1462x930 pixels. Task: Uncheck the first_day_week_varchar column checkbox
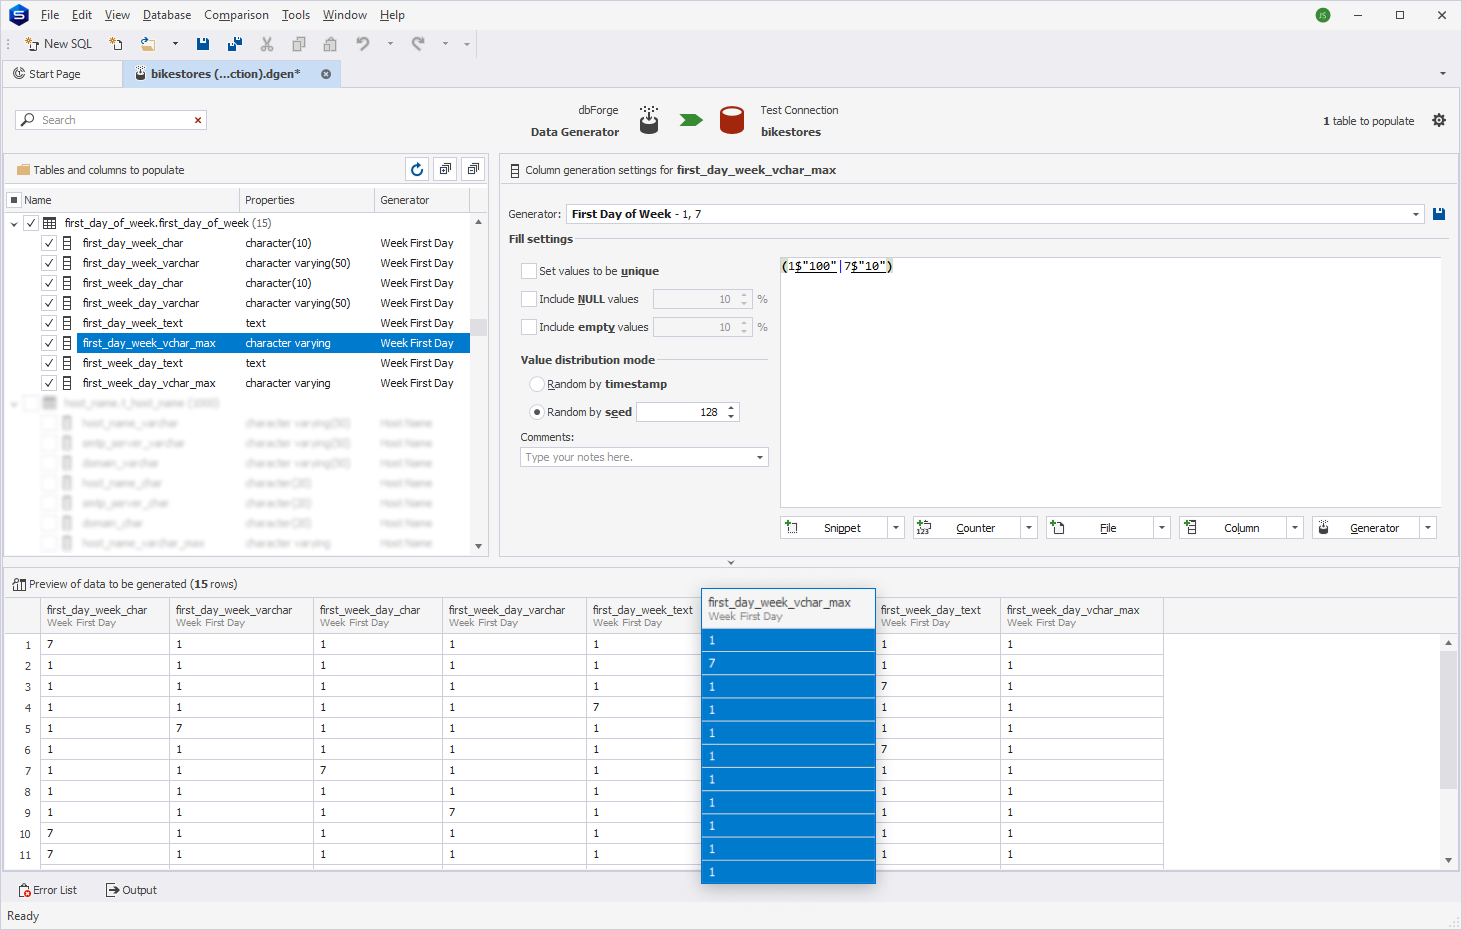point(49,263)
